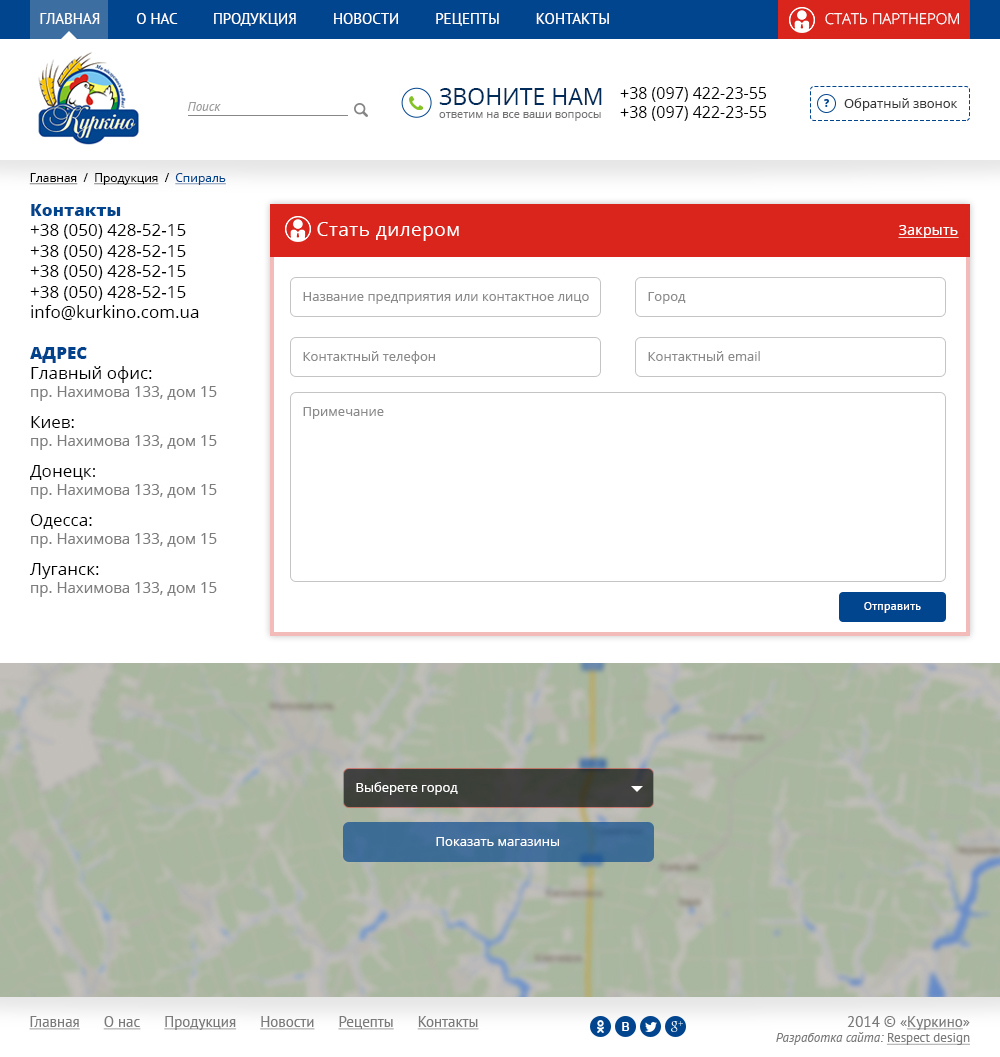Click the Kurkino logo image
1000x1057 pixels.
tap(88, 100)
